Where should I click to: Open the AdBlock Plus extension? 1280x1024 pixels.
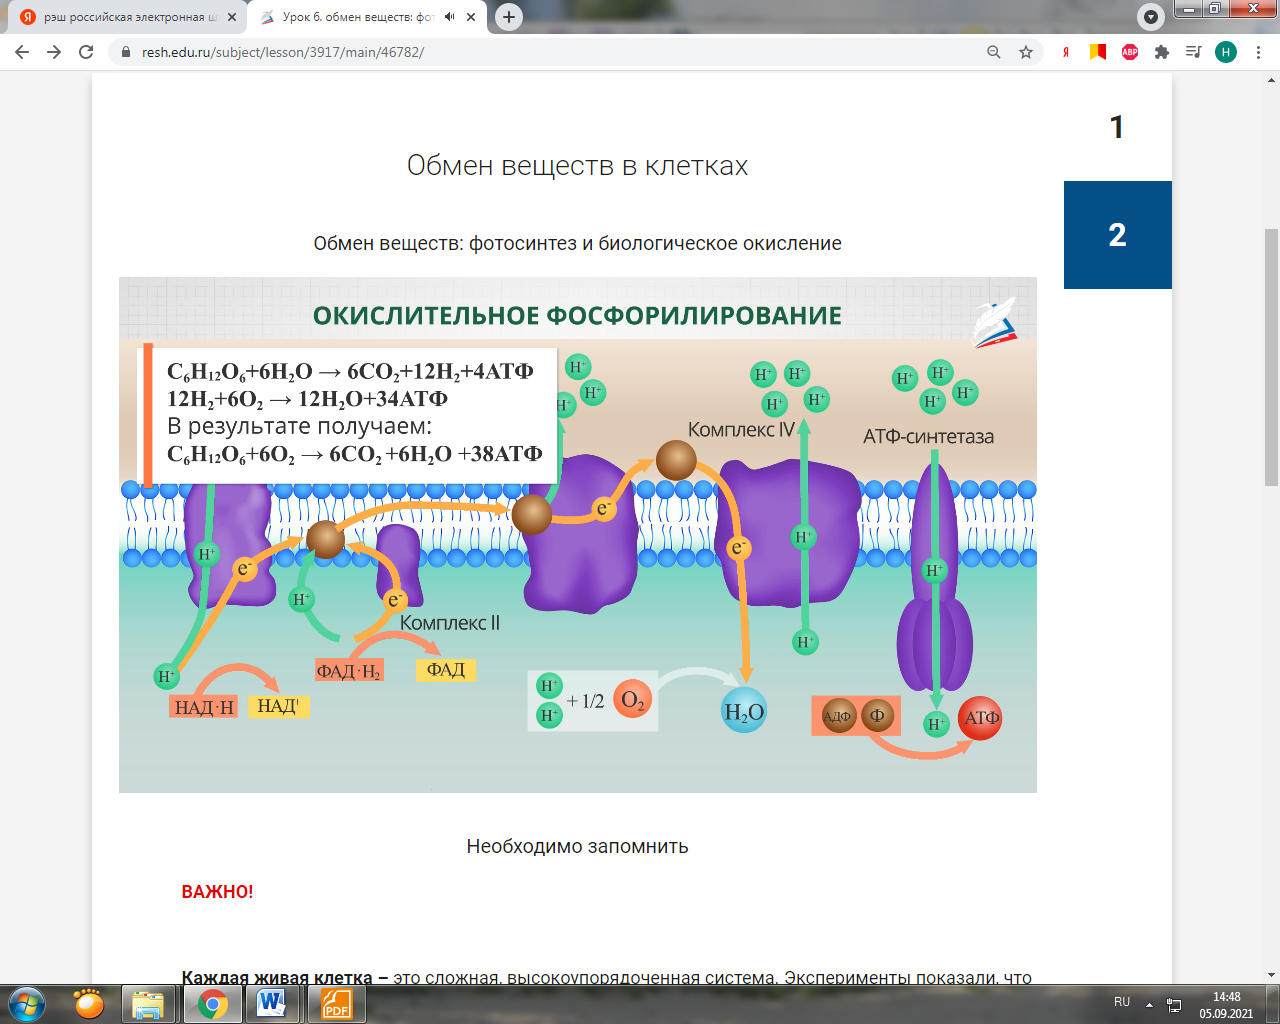1130,52
